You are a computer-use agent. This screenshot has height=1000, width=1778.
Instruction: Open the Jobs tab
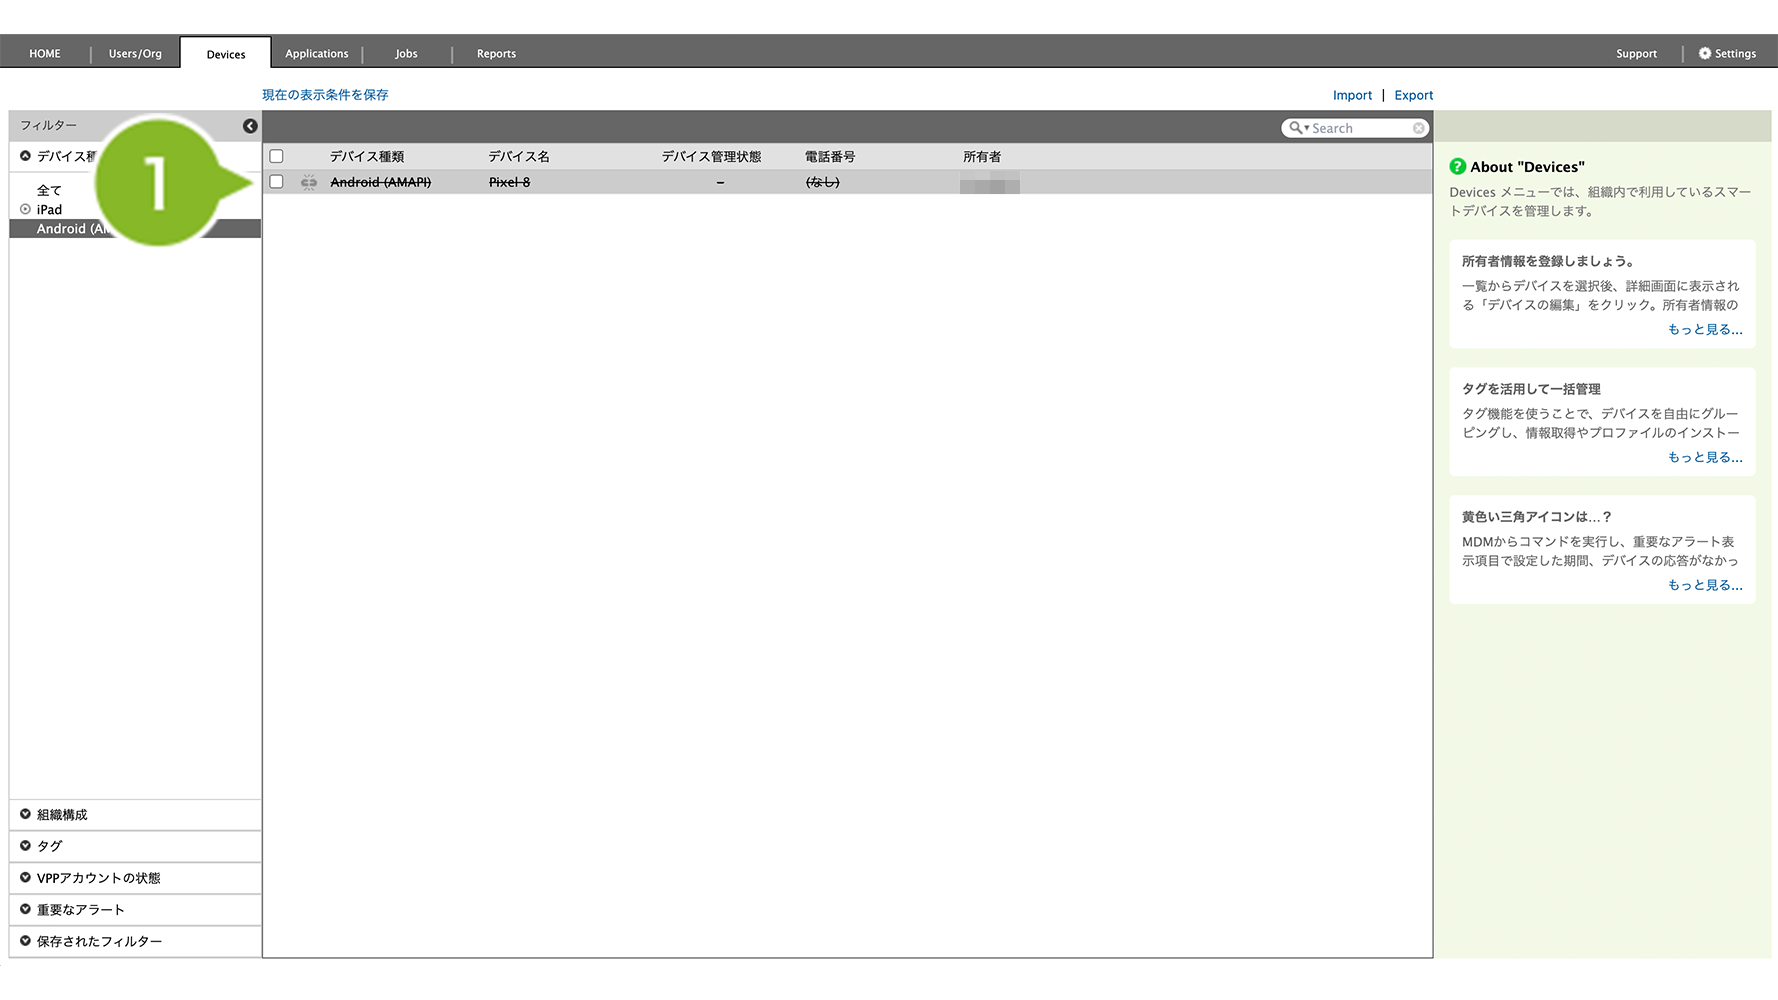(406, 54)
